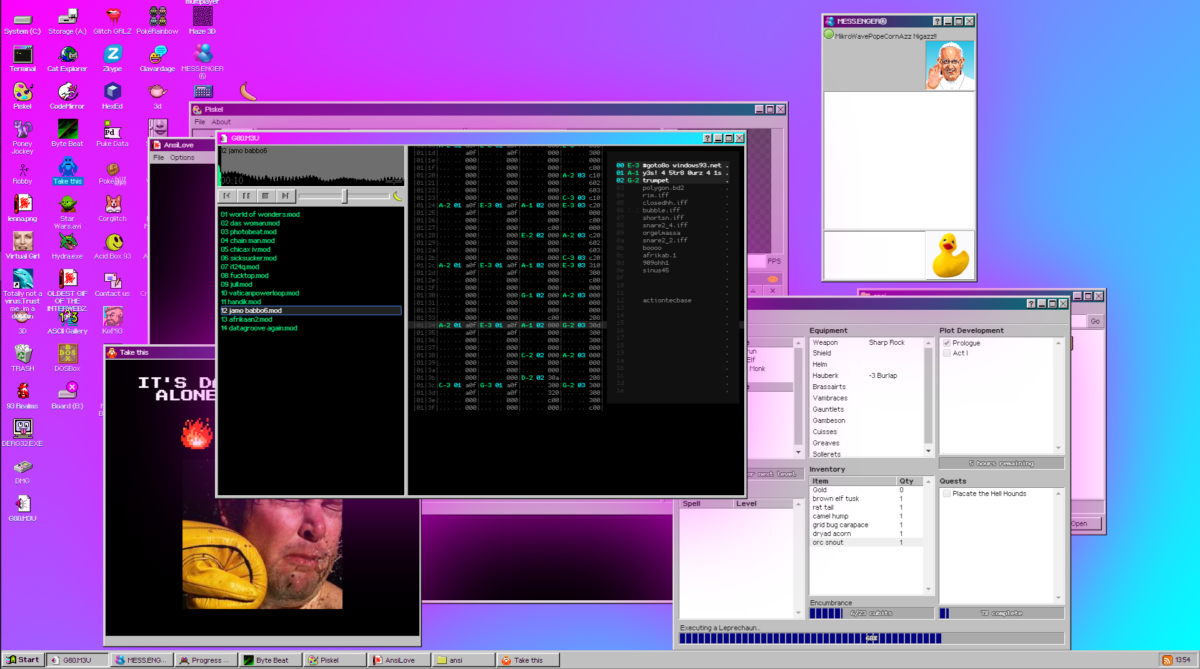Image resolution: width=1200 pixels, height=669 pixels.
Task: Open the lenna.png desktop file
Action: click(22, 207)
